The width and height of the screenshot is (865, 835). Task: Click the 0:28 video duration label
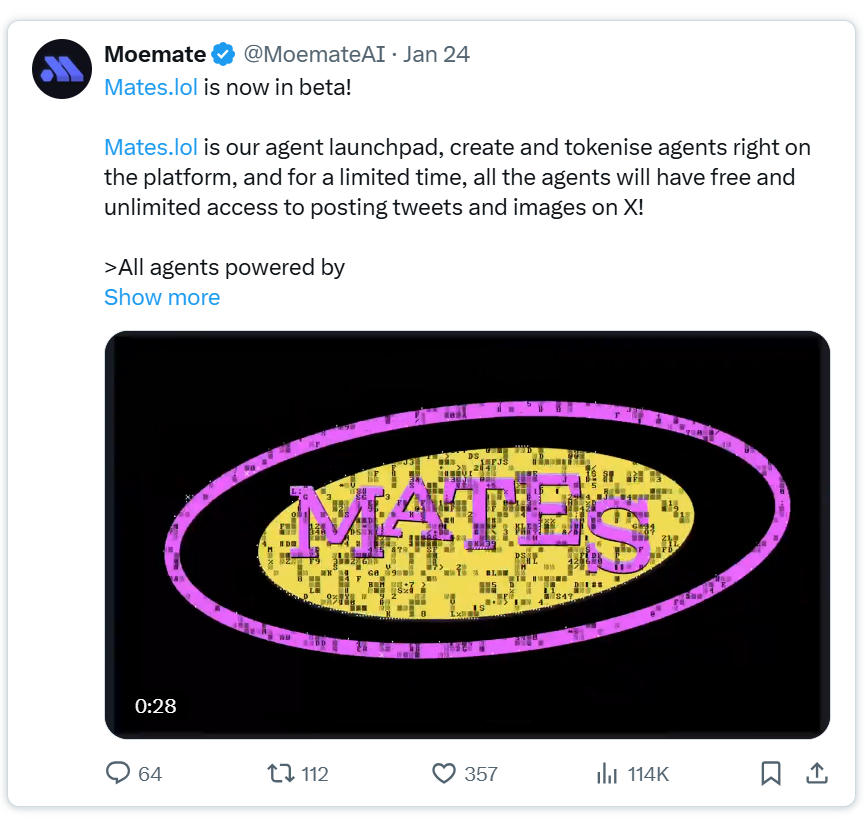pyautogui.click(x=156, y=706)
